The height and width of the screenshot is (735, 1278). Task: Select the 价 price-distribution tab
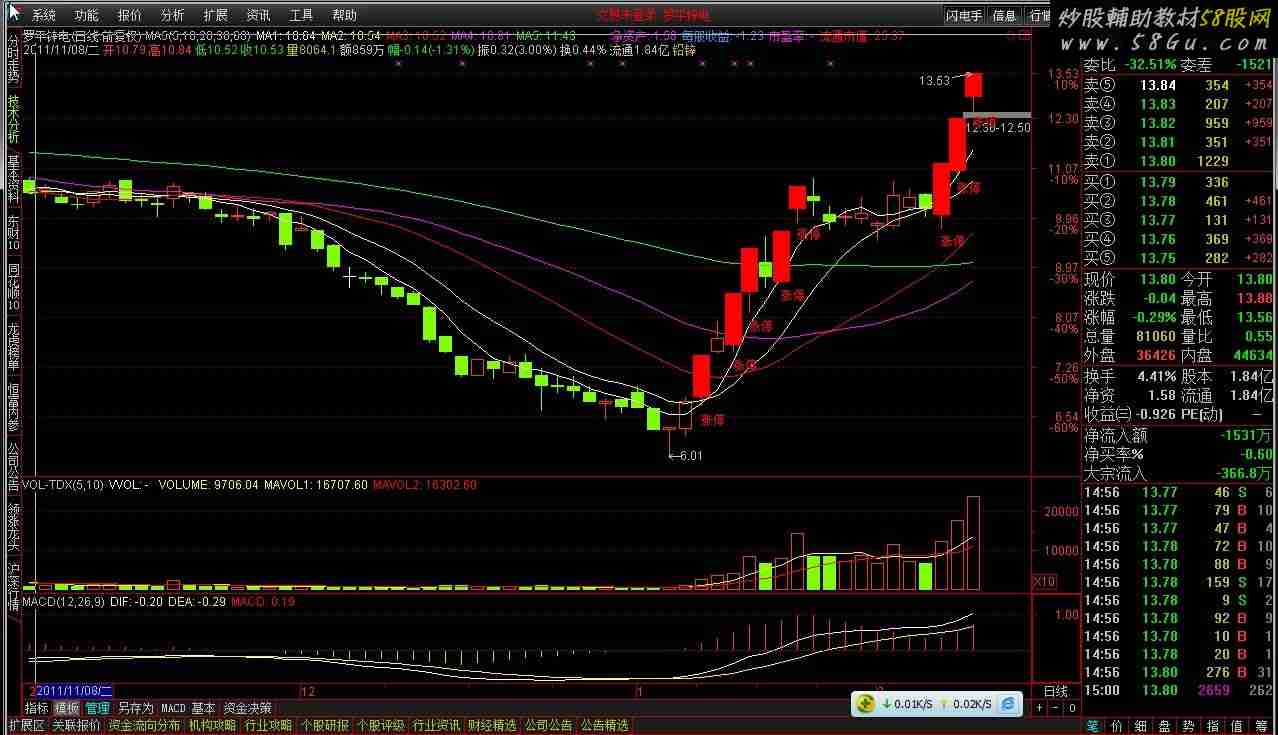pos(1117,726)
